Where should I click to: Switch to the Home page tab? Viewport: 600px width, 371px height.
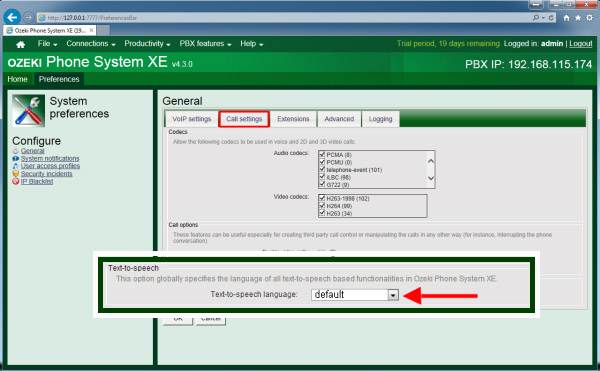tap(18, 79)
